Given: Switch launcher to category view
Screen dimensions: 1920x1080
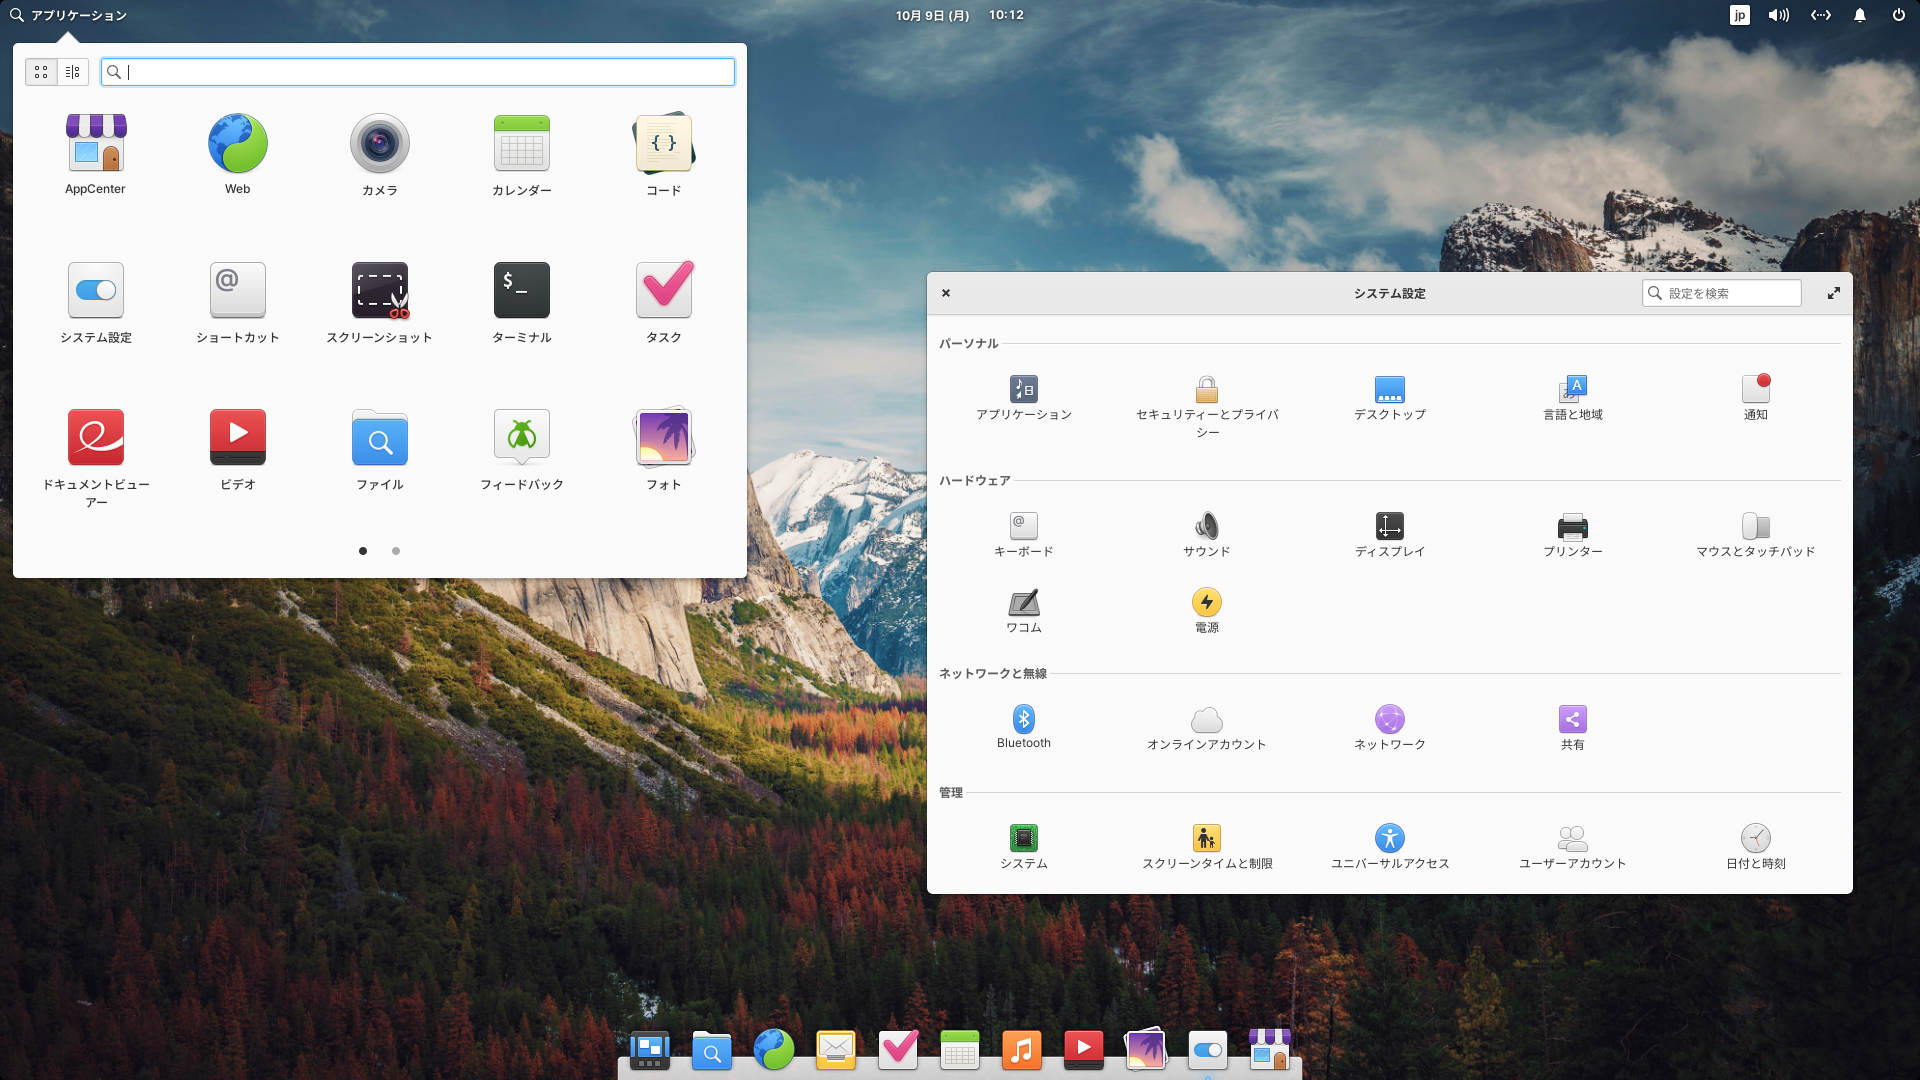Looking at the screenshot, I should pos(73,72).
